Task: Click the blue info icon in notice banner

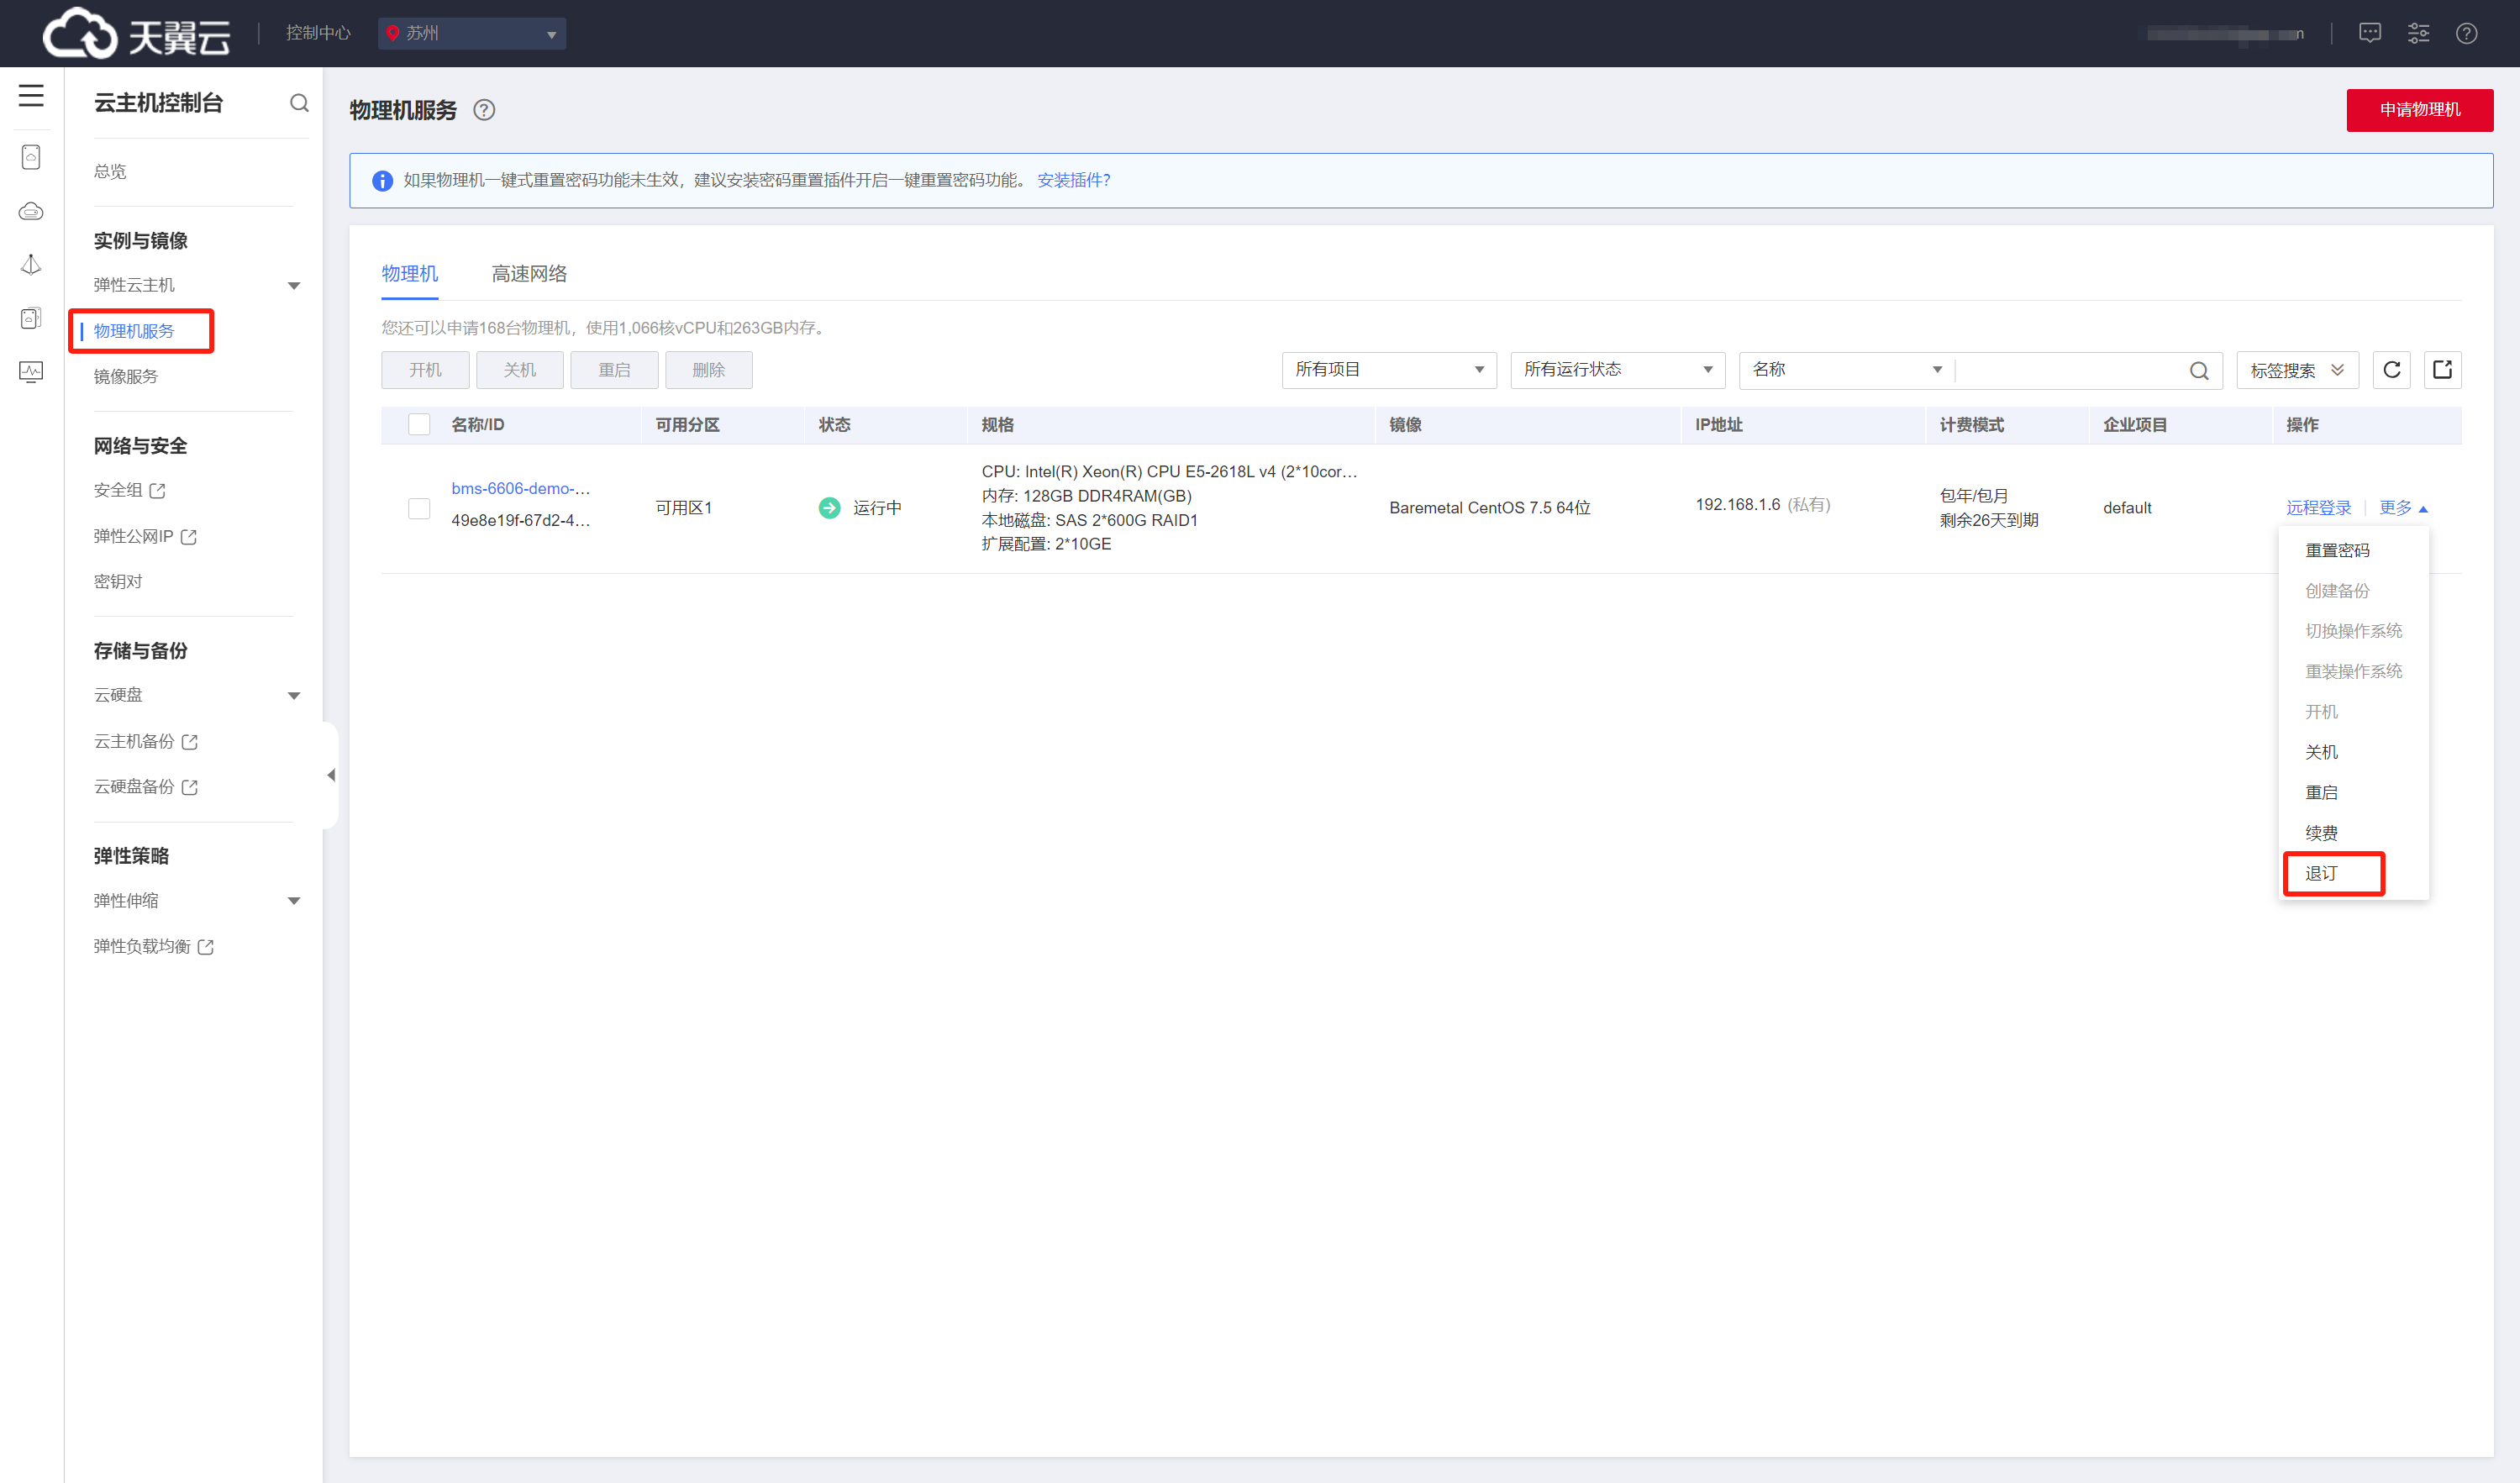Action: tap(382, 181)
